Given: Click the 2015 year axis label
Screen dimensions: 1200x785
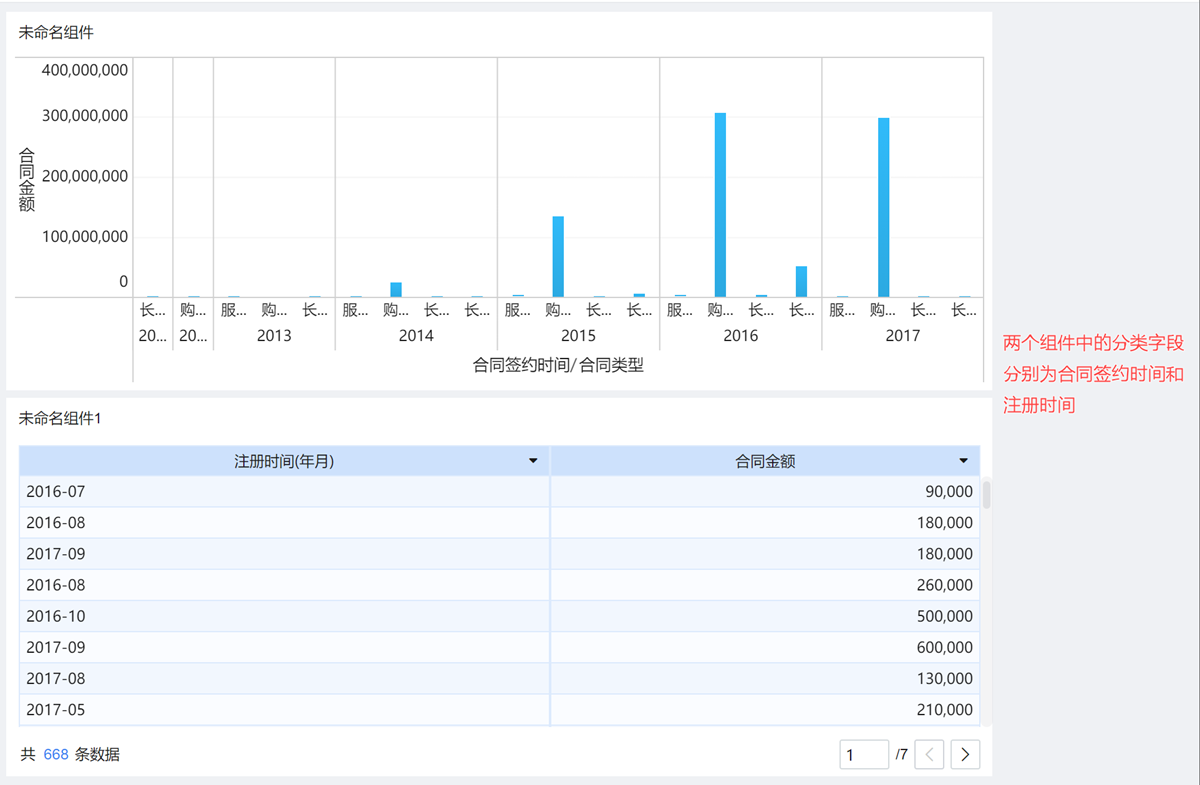Looking at the screenshot, I should (x=578, y=336).
